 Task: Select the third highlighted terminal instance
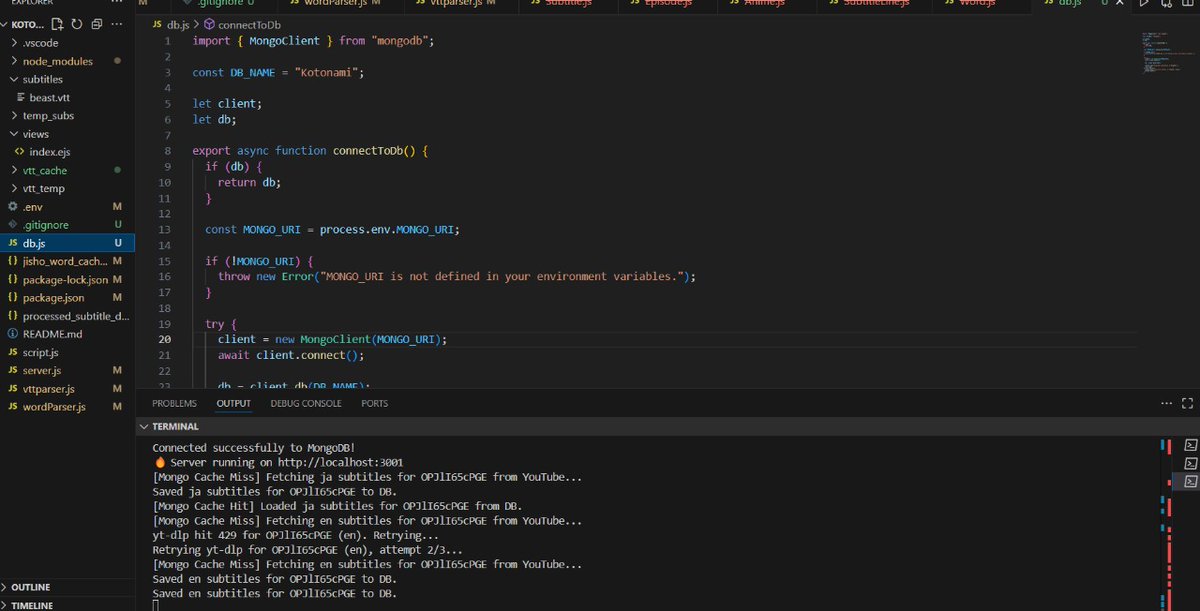point(1190,481)
